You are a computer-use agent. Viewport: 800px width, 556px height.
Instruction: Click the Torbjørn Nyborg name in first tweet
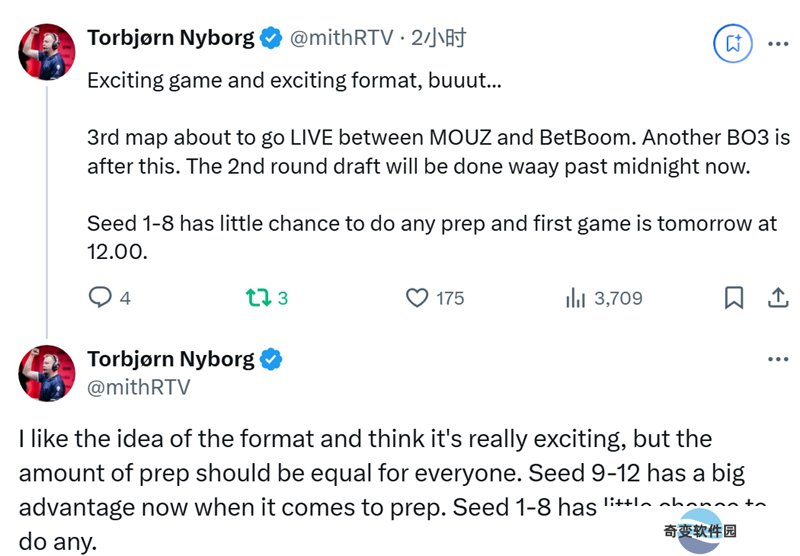(171, 38)
